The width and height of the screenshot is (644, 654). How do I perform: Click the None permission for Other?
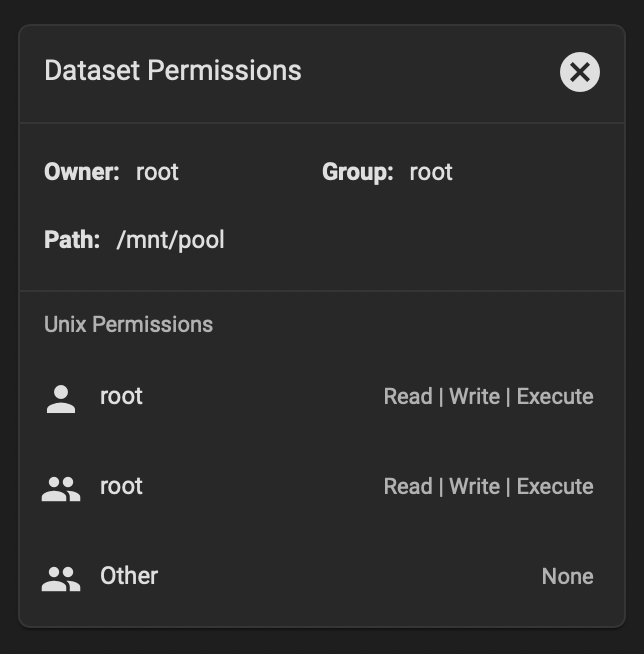coord(568,576)
